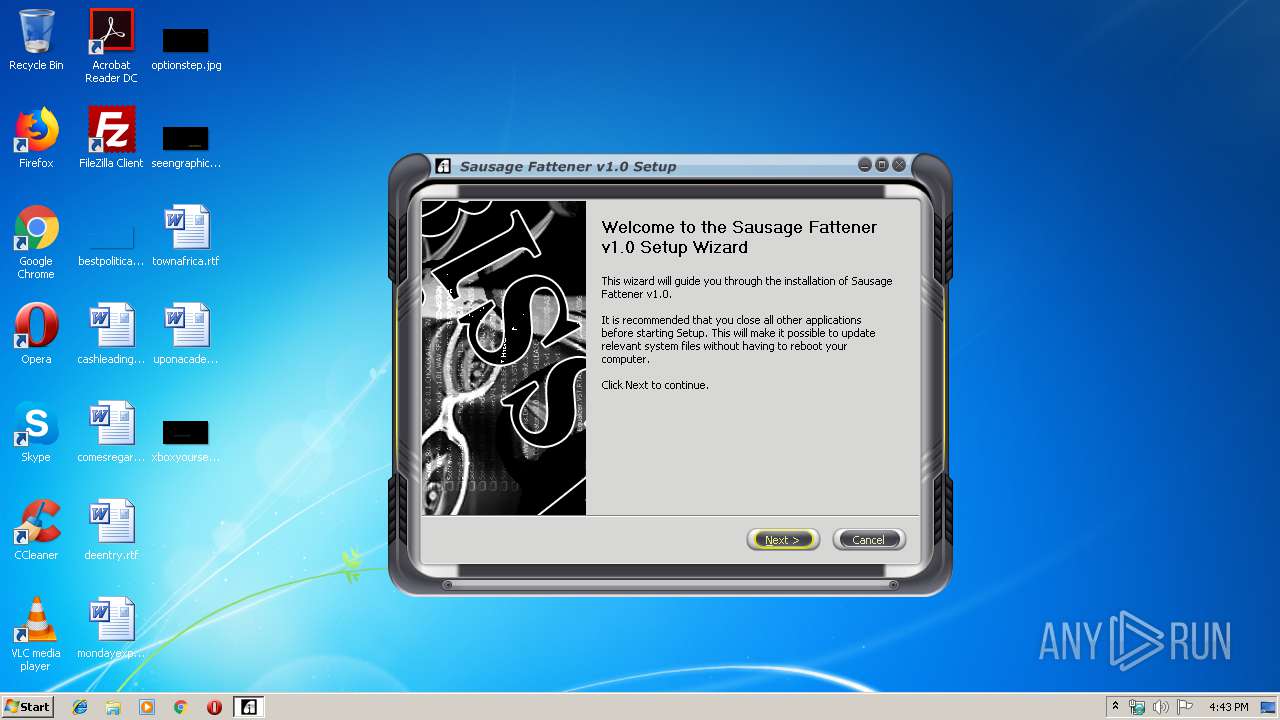Select the Skype desktop shortcut
The height and width of the screenshot is (720, 1280).
[x=36, y=432]
